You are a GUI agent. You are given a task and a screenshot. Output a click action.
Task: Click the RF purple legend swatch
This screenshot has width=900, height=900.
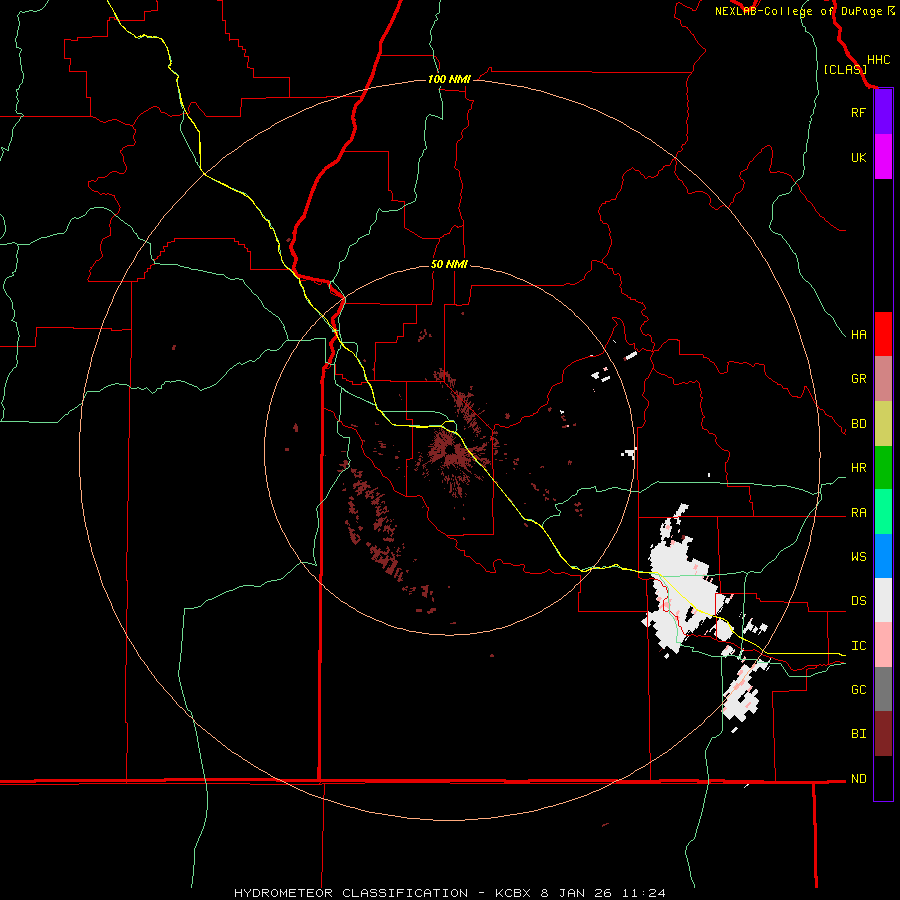click(x=883, y=112)
